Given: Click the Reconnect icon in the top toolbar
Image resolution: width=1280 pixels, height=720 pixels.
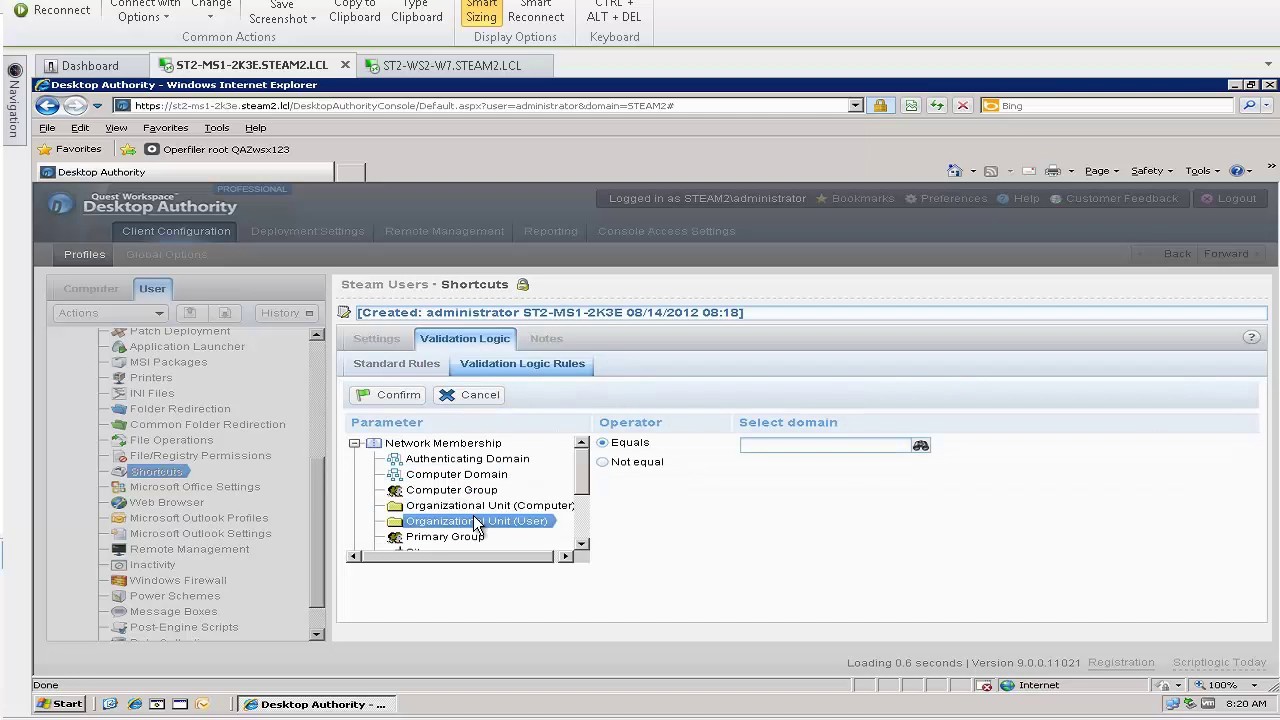Looking at the screenshot, I should click(21, 10).
